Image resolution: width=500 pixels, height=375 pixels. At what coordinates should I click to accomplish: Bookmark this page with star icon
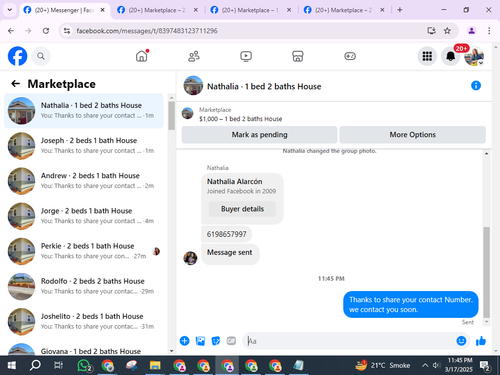tap(447, 31)
